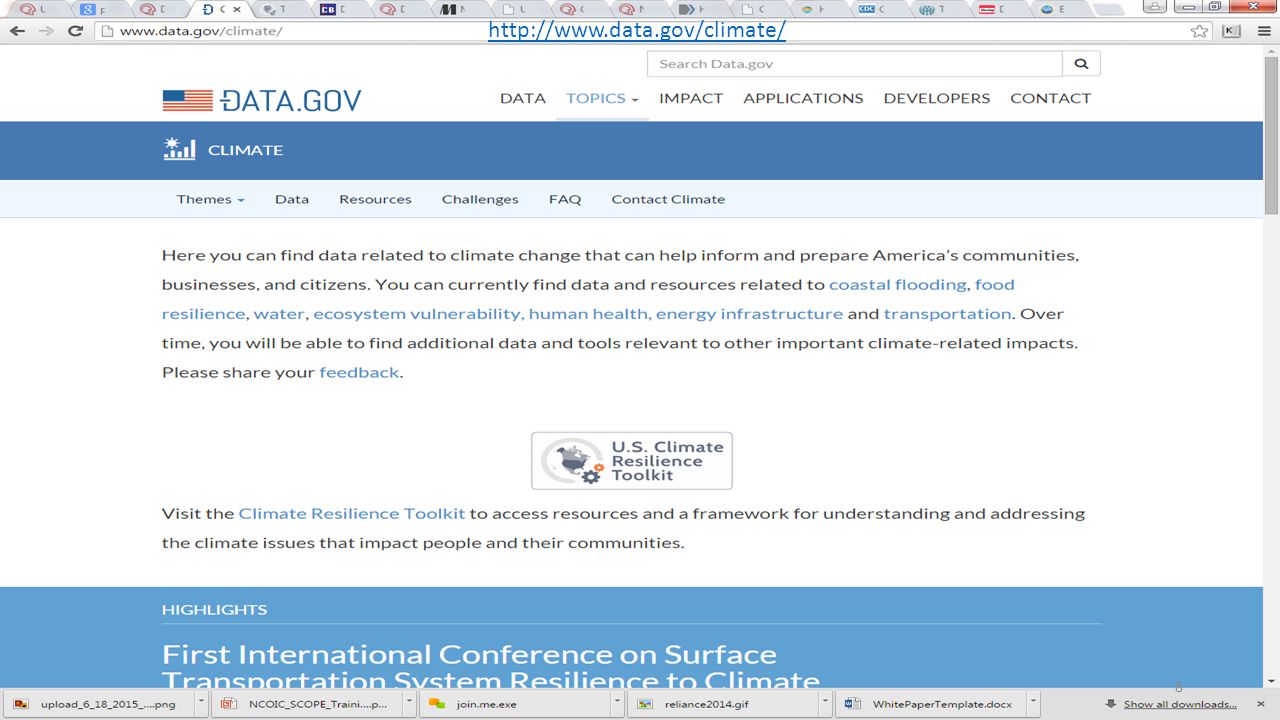Expand options arrow for reliance2014.gif download
The height and width of the screenshot is (720, 1280).
825,703
